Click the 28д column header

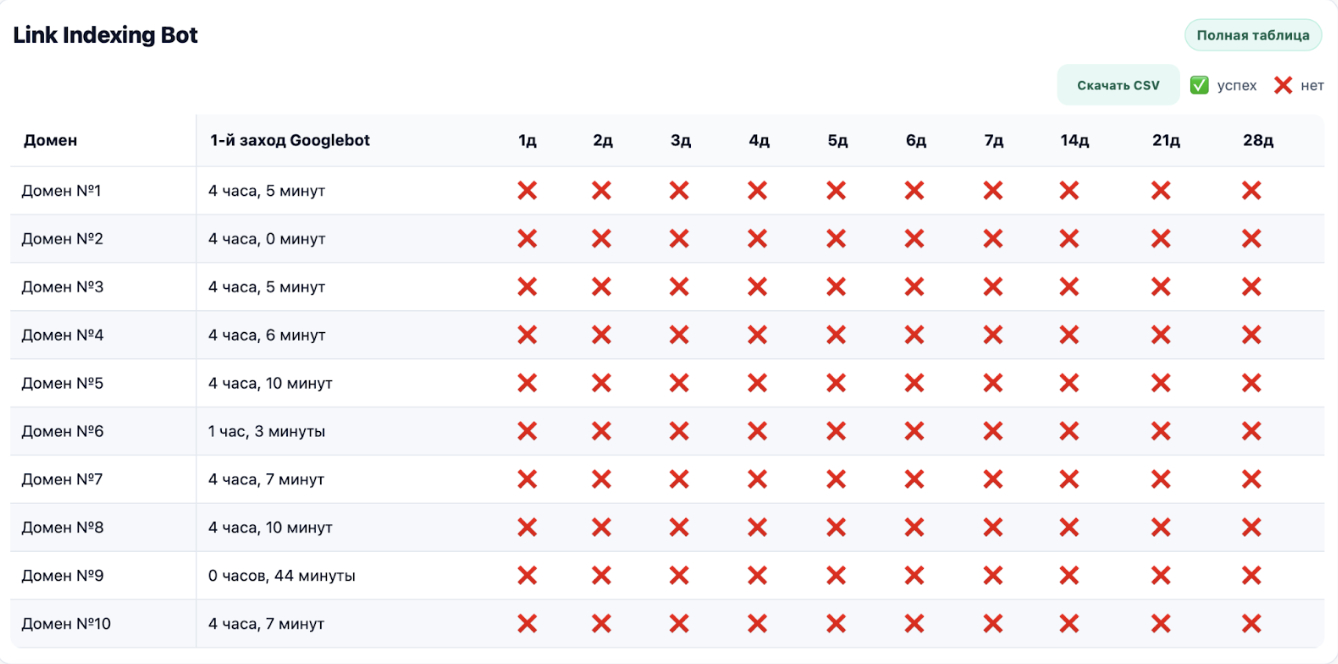click(x=1258, y=141)
